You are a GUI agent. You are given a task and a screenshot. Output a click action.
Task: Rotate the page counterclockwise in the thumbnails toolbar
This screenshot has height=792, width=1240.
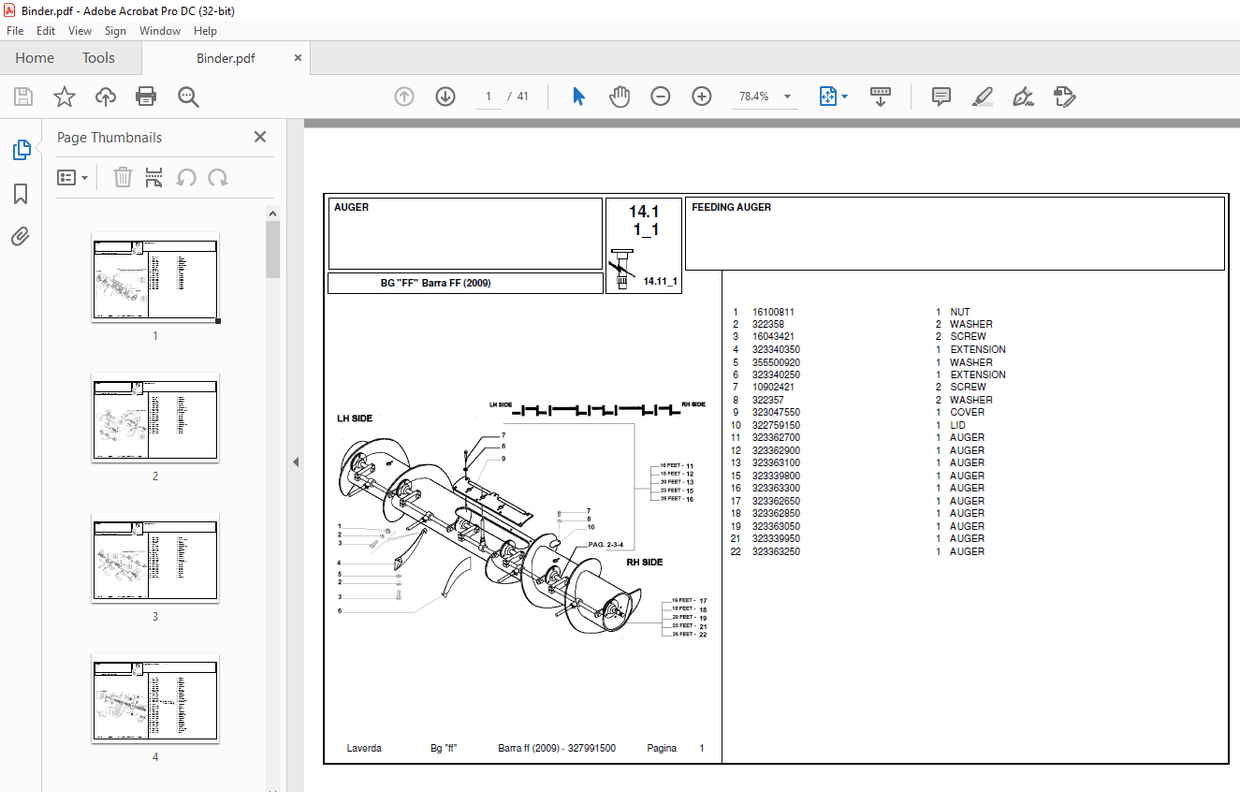click(x=187, y=177)
